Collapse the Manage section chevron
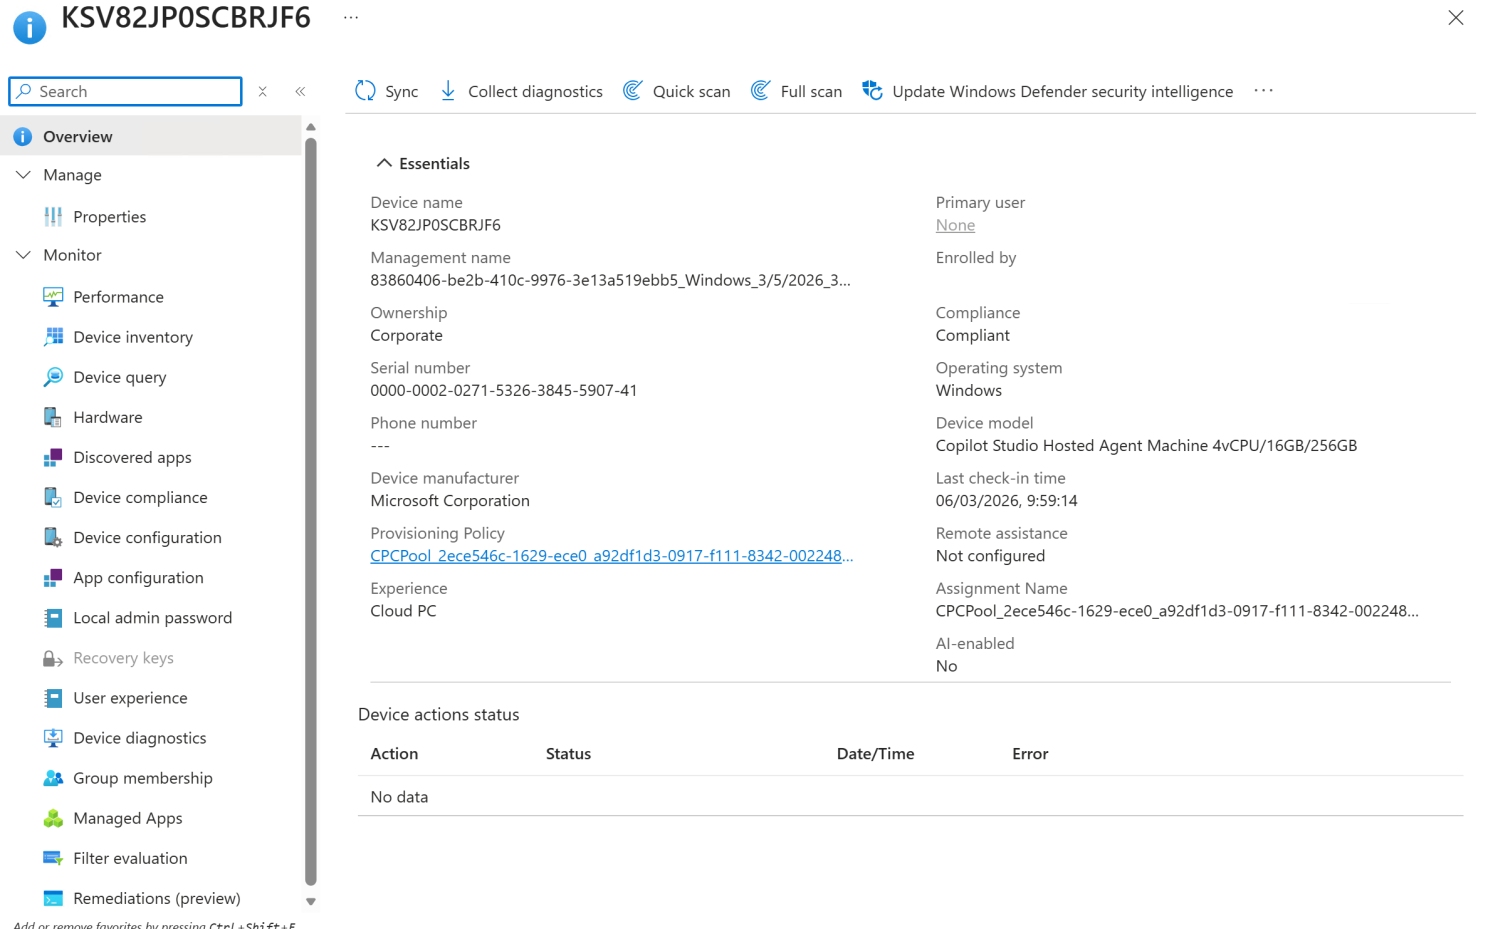 (x=23, y=175)
